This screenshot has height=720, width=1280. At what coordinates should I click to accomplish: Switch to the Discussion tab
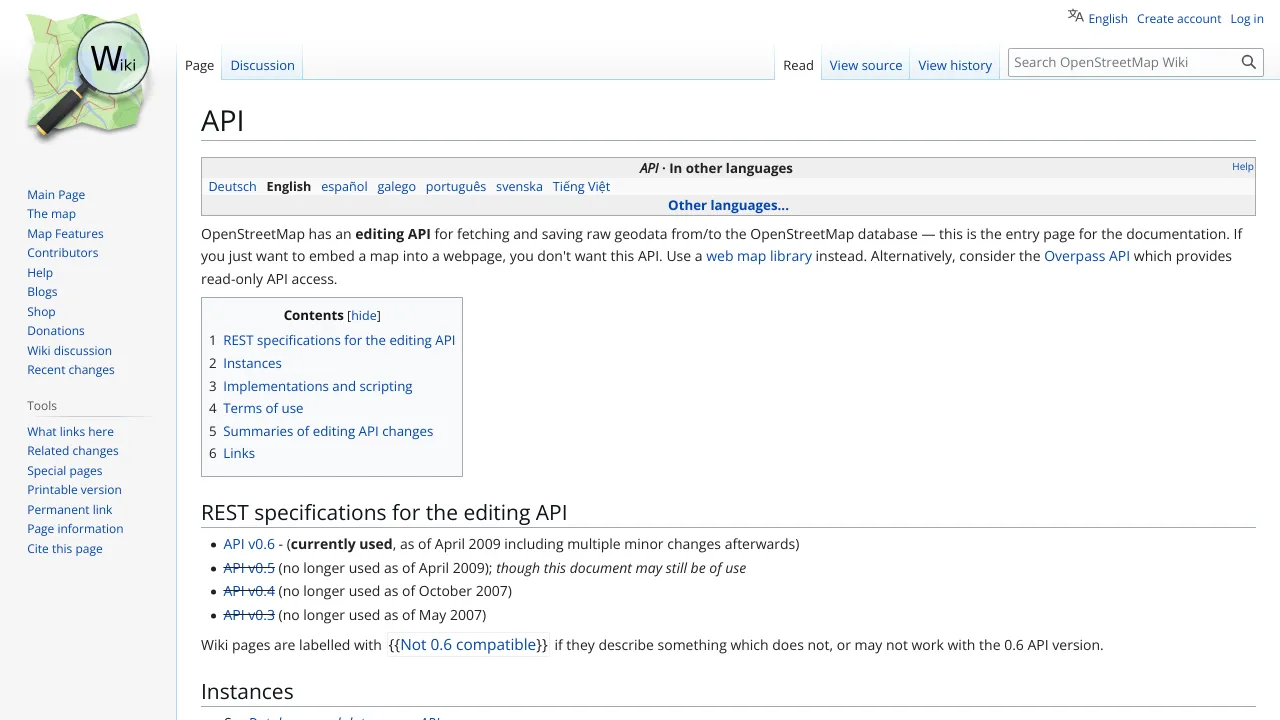pyautogui.click(x=262, y=65)
